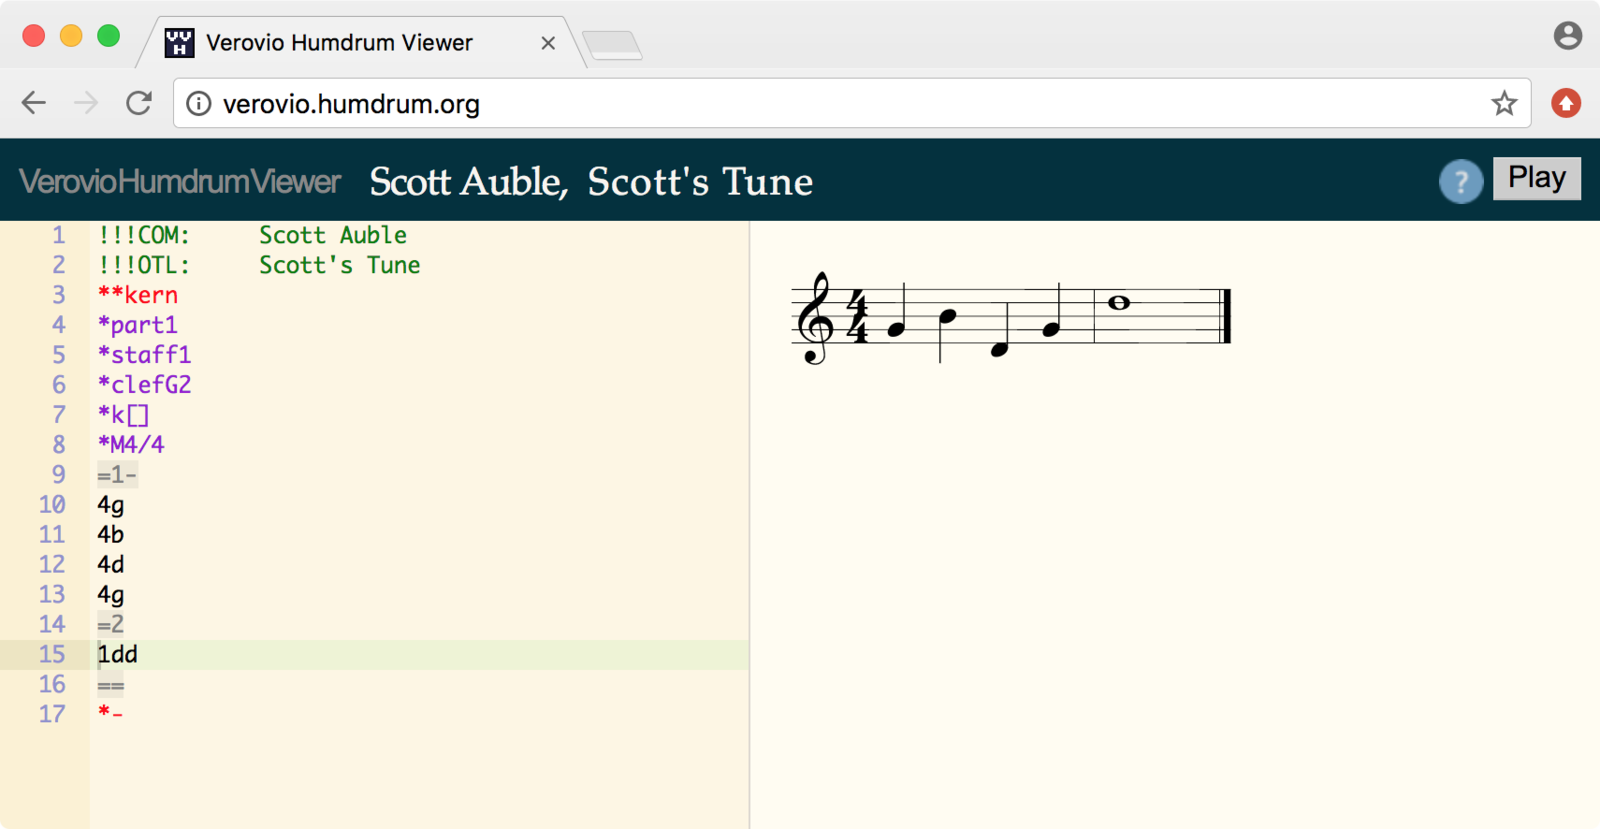Bookmark the page with the star icon
1600x829 pixels.
coord(1504,103)
